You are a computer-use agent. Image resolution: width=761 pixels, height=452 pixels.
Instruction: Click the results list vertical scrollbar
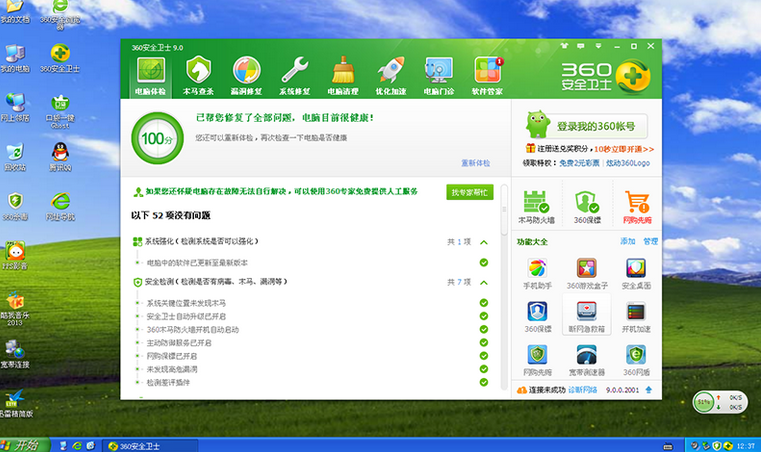(x=504, y=287)
